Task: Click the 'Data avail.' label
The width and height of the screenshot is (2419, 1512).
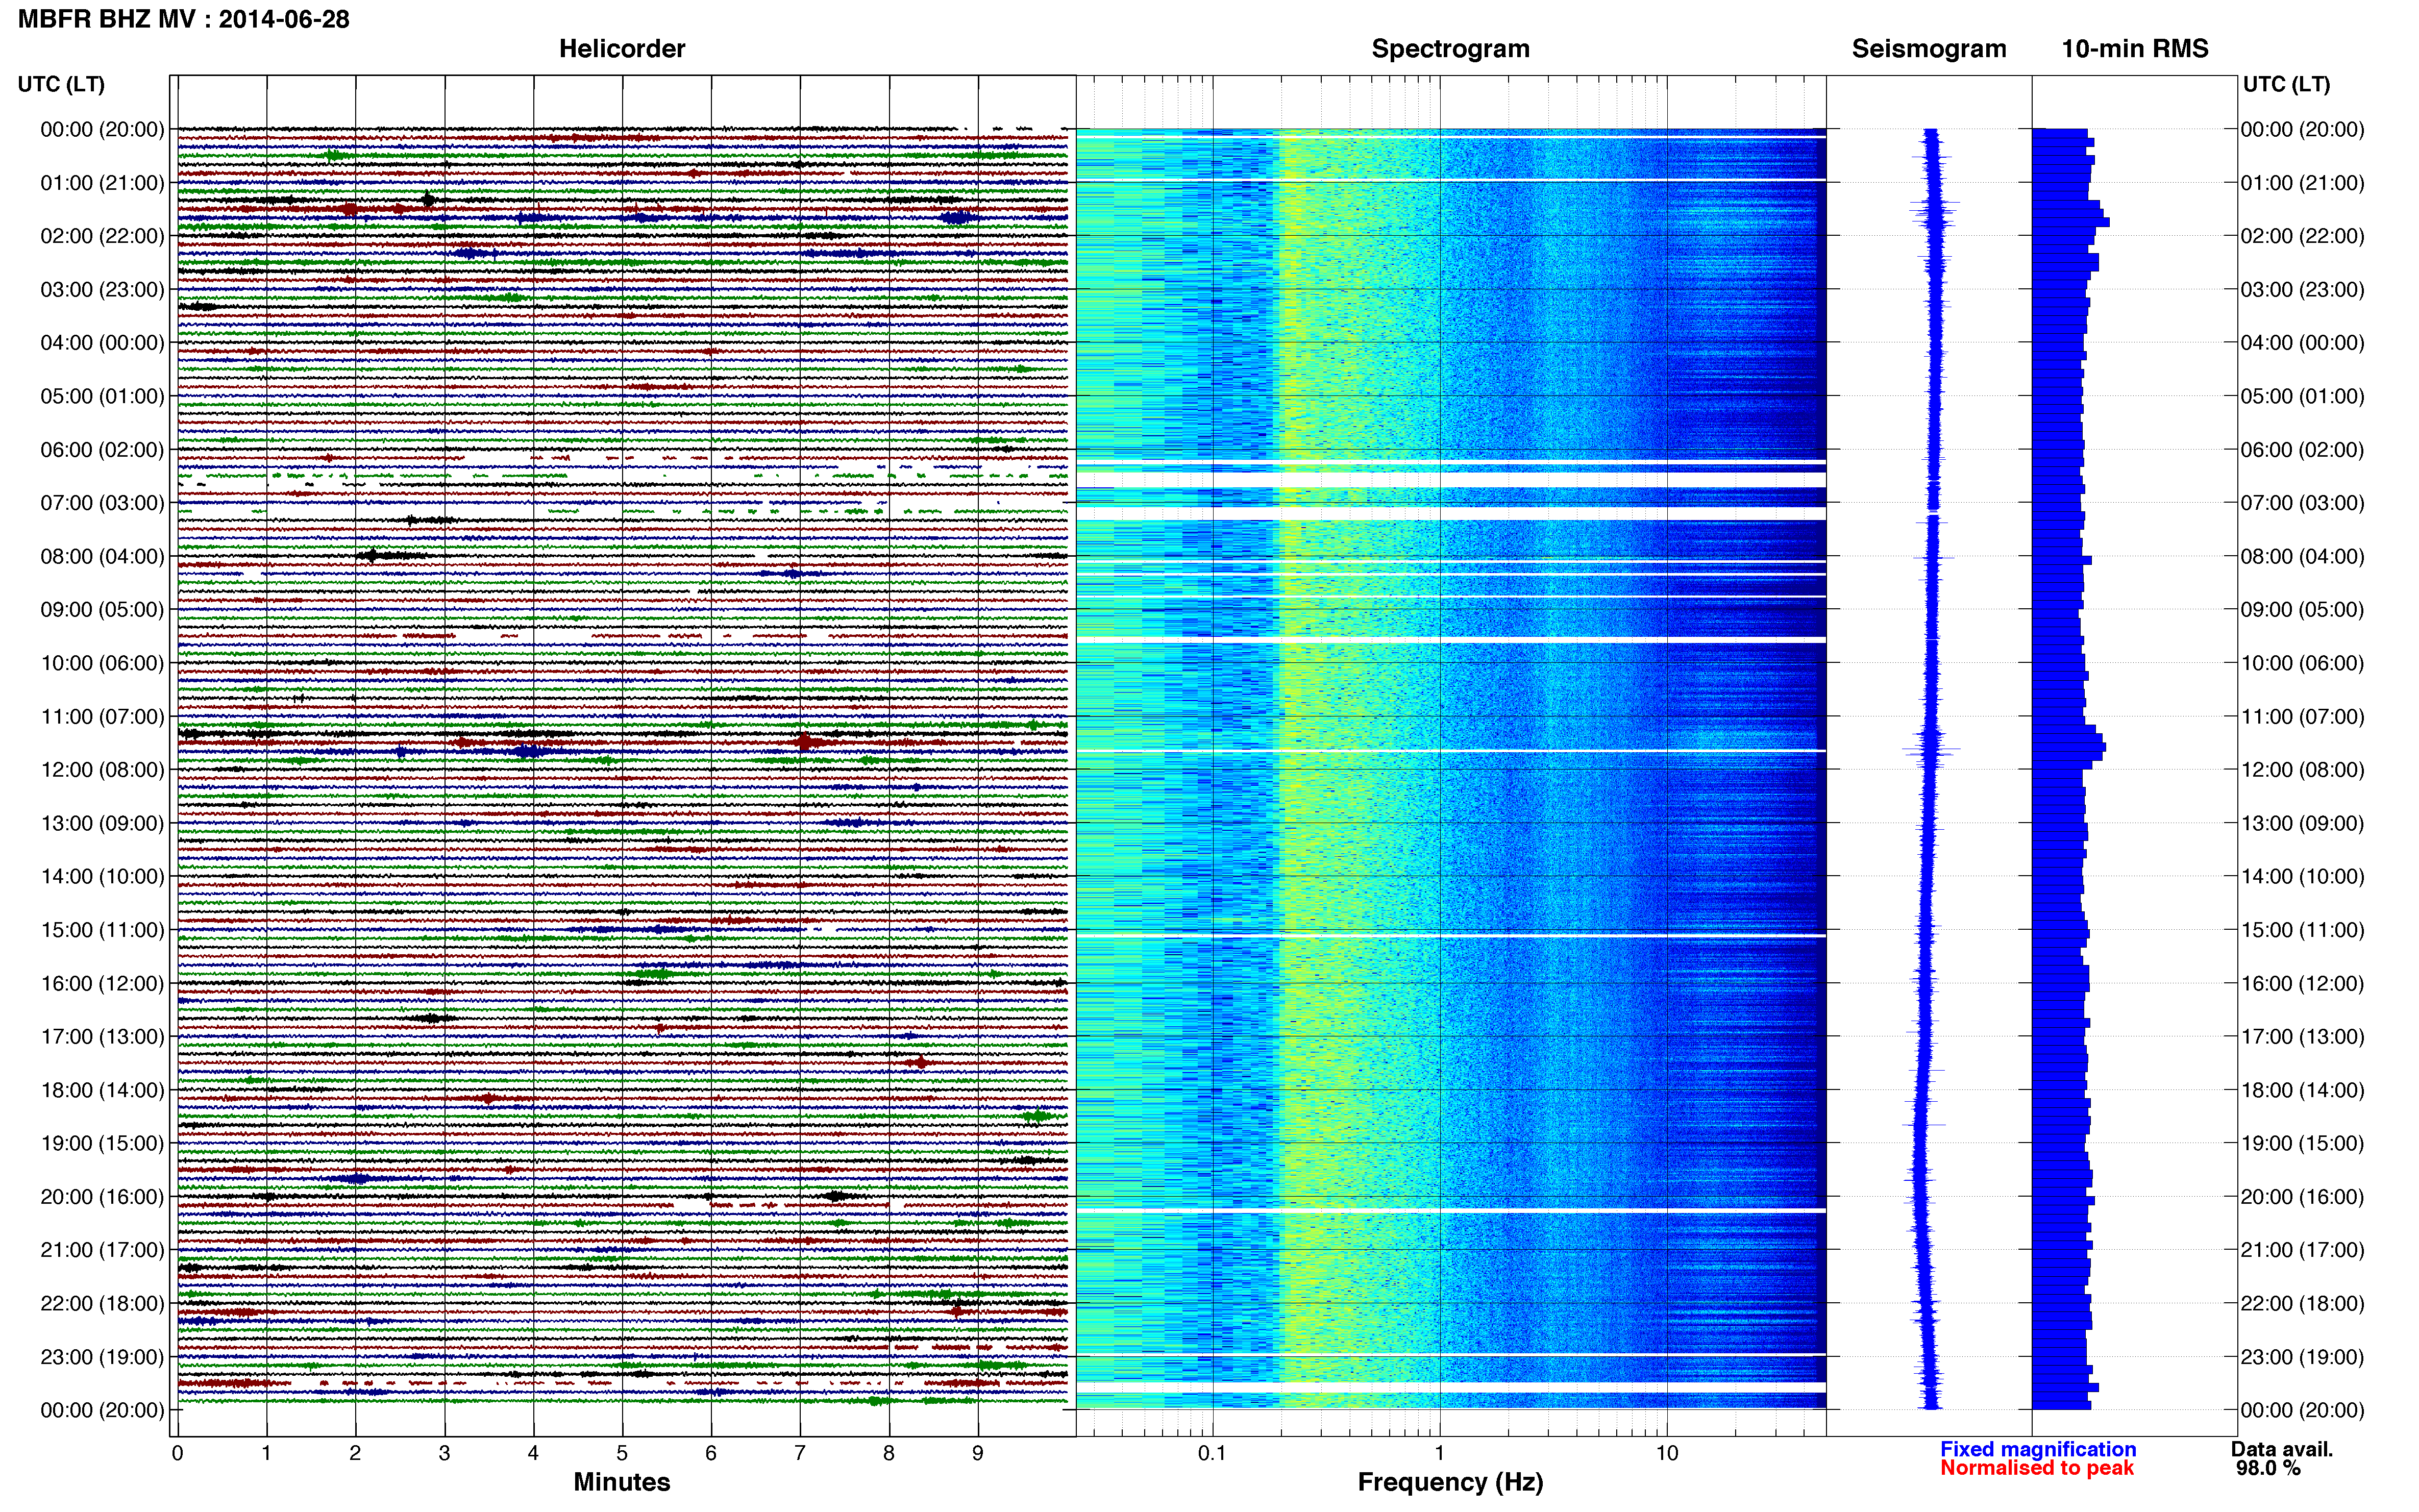Action: click(2282, 1449)
